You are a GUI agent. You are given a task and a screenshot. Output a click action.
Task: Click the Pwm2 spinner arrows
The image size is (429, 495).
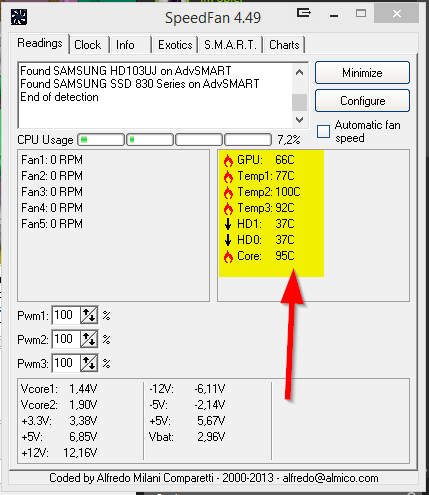[x=89, y=339]
